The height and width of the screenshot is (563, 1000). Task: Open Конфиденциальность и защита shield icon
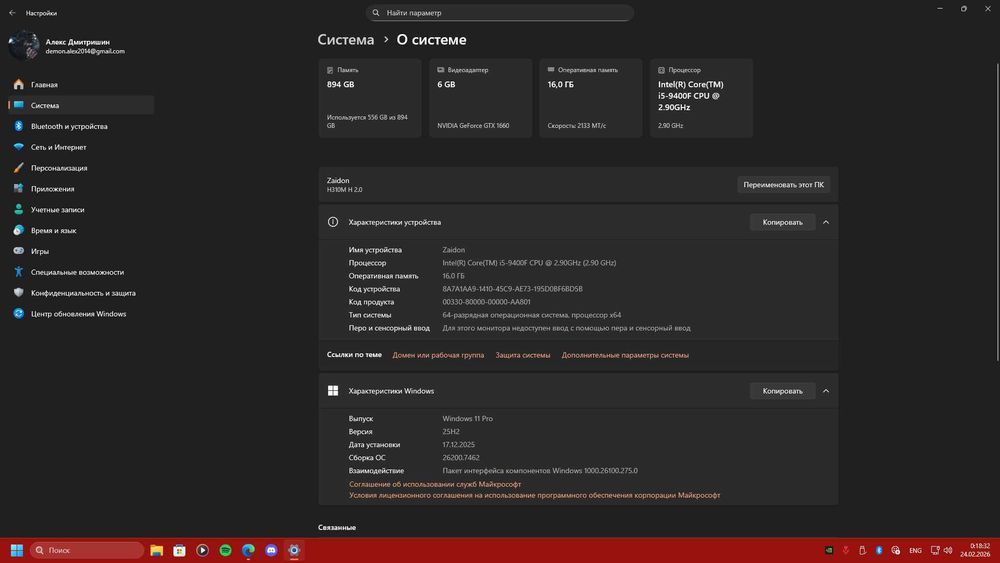click(18, 293)
